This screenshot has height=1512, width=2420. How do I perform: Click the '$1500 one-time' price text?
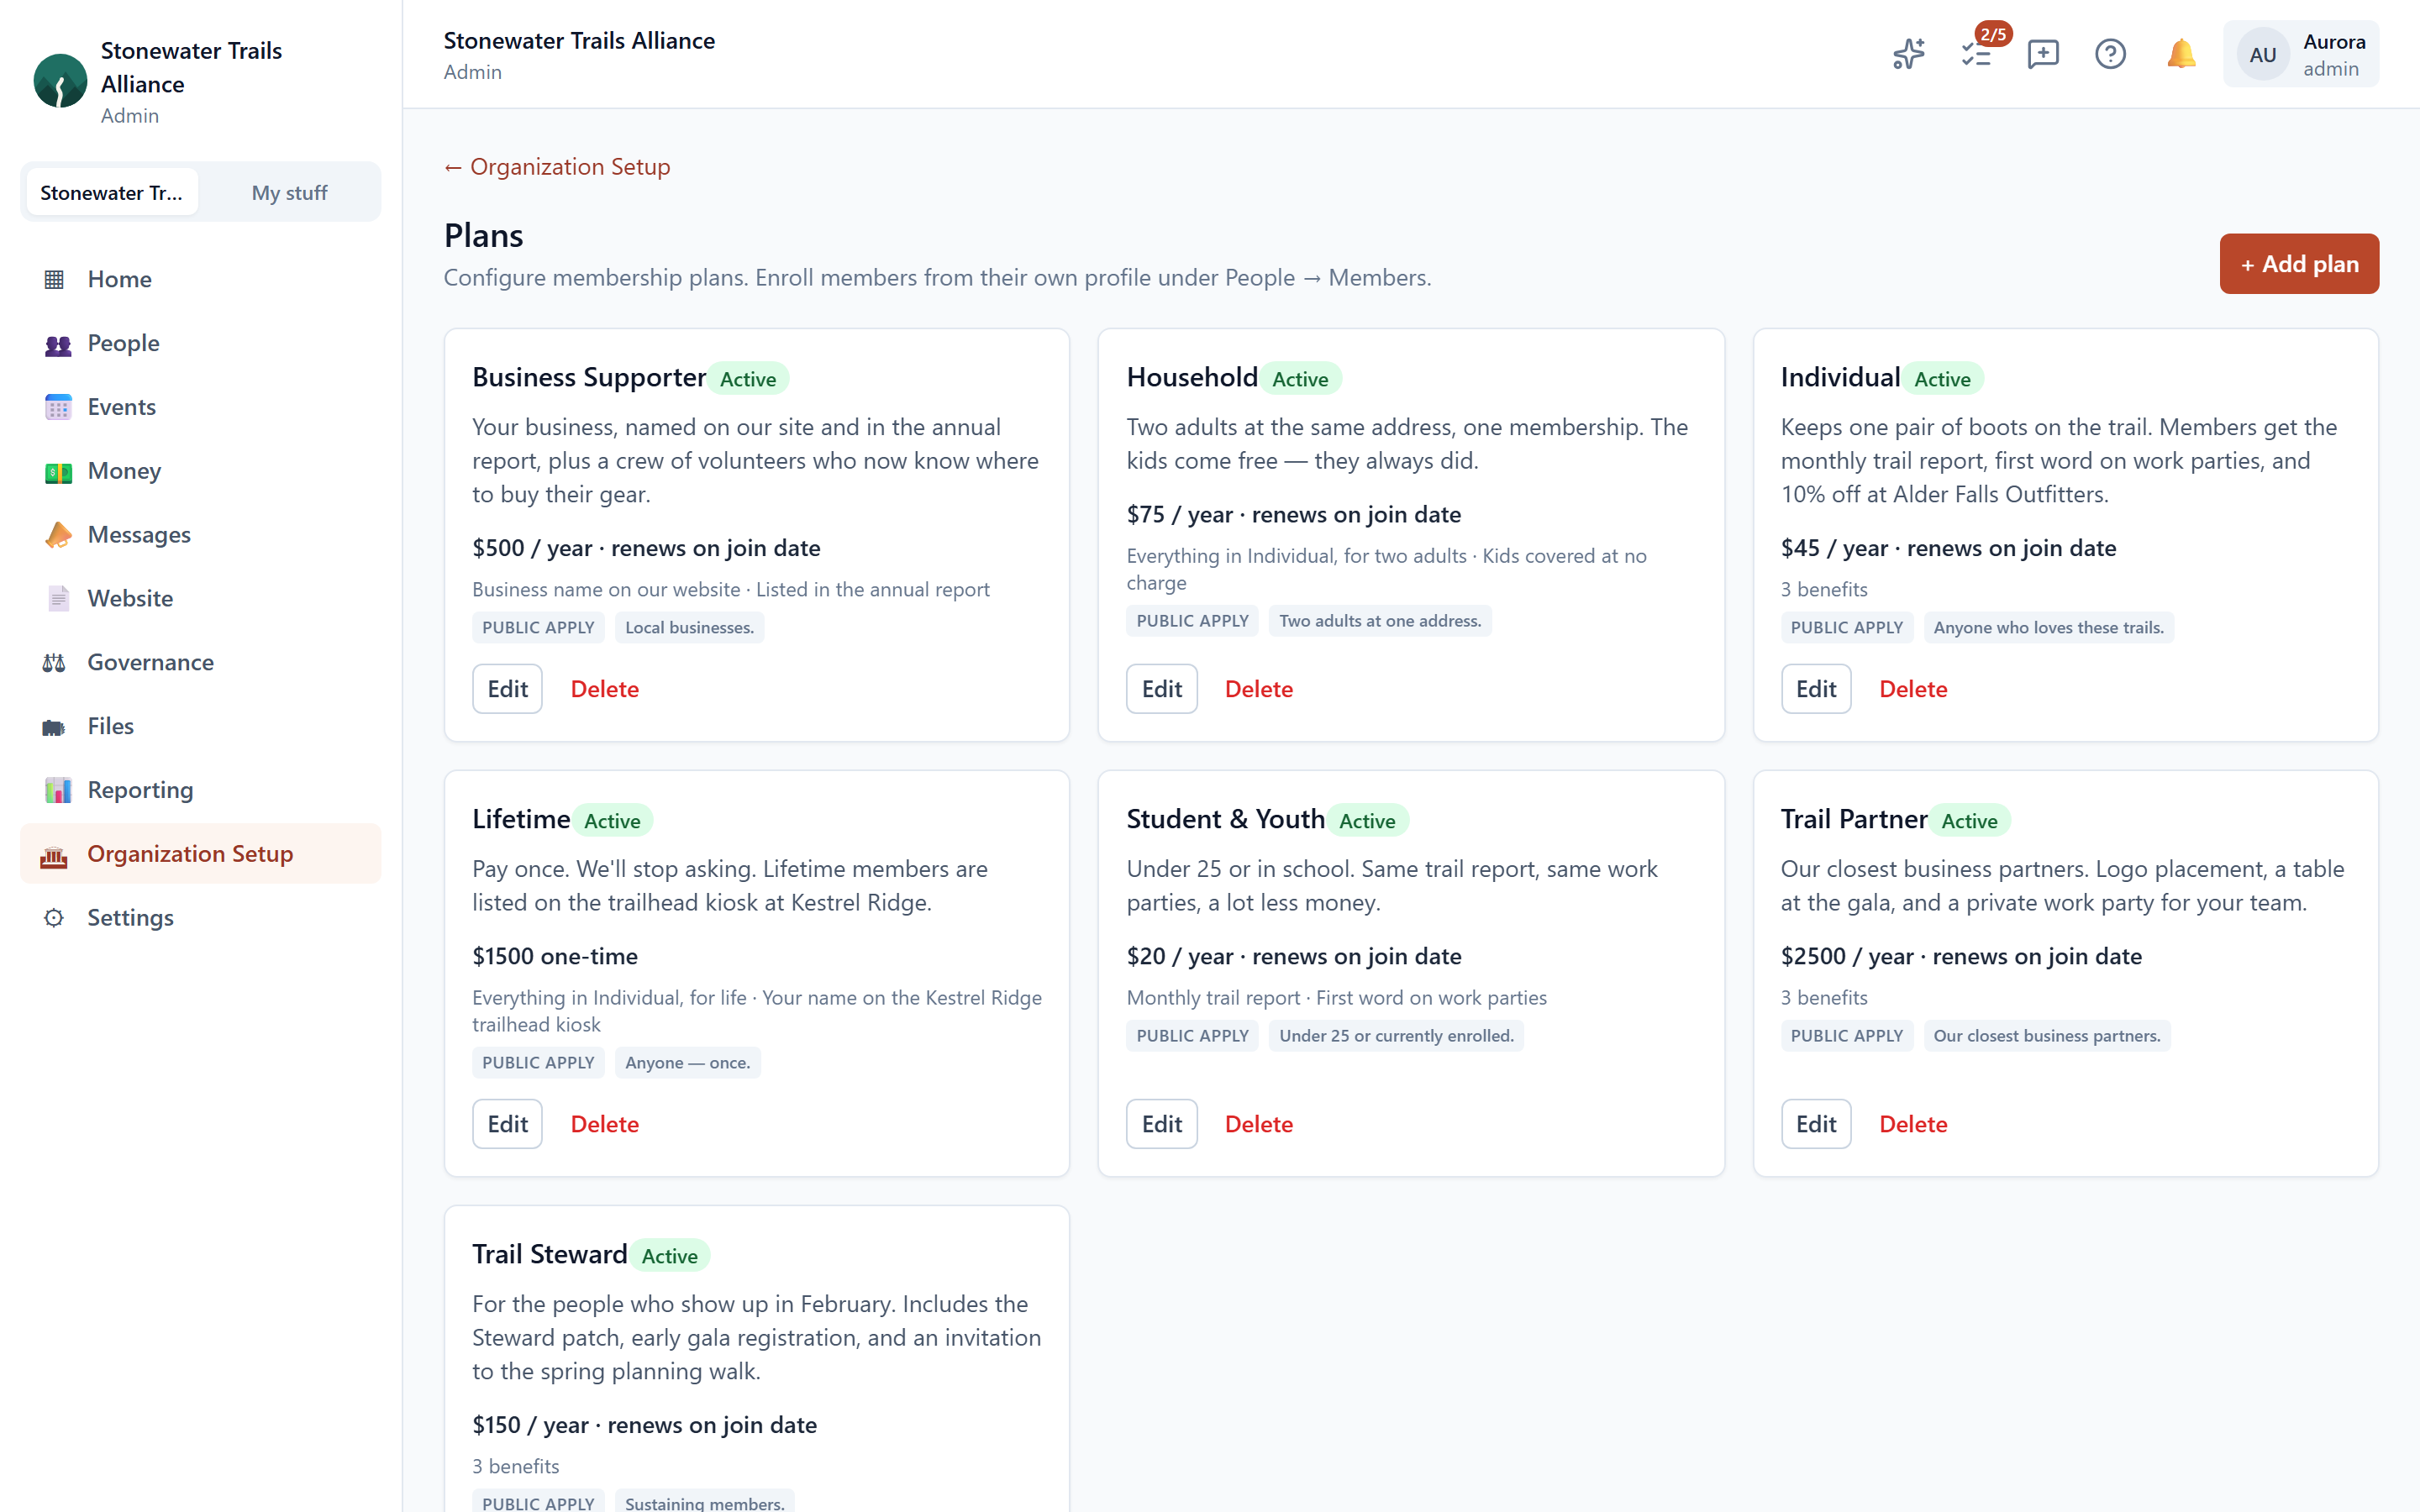(x=554, y=956)
